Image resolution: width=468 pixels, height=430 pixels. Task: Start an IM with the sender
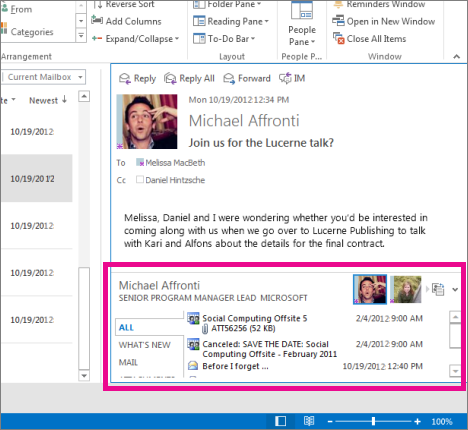[292, 79]
